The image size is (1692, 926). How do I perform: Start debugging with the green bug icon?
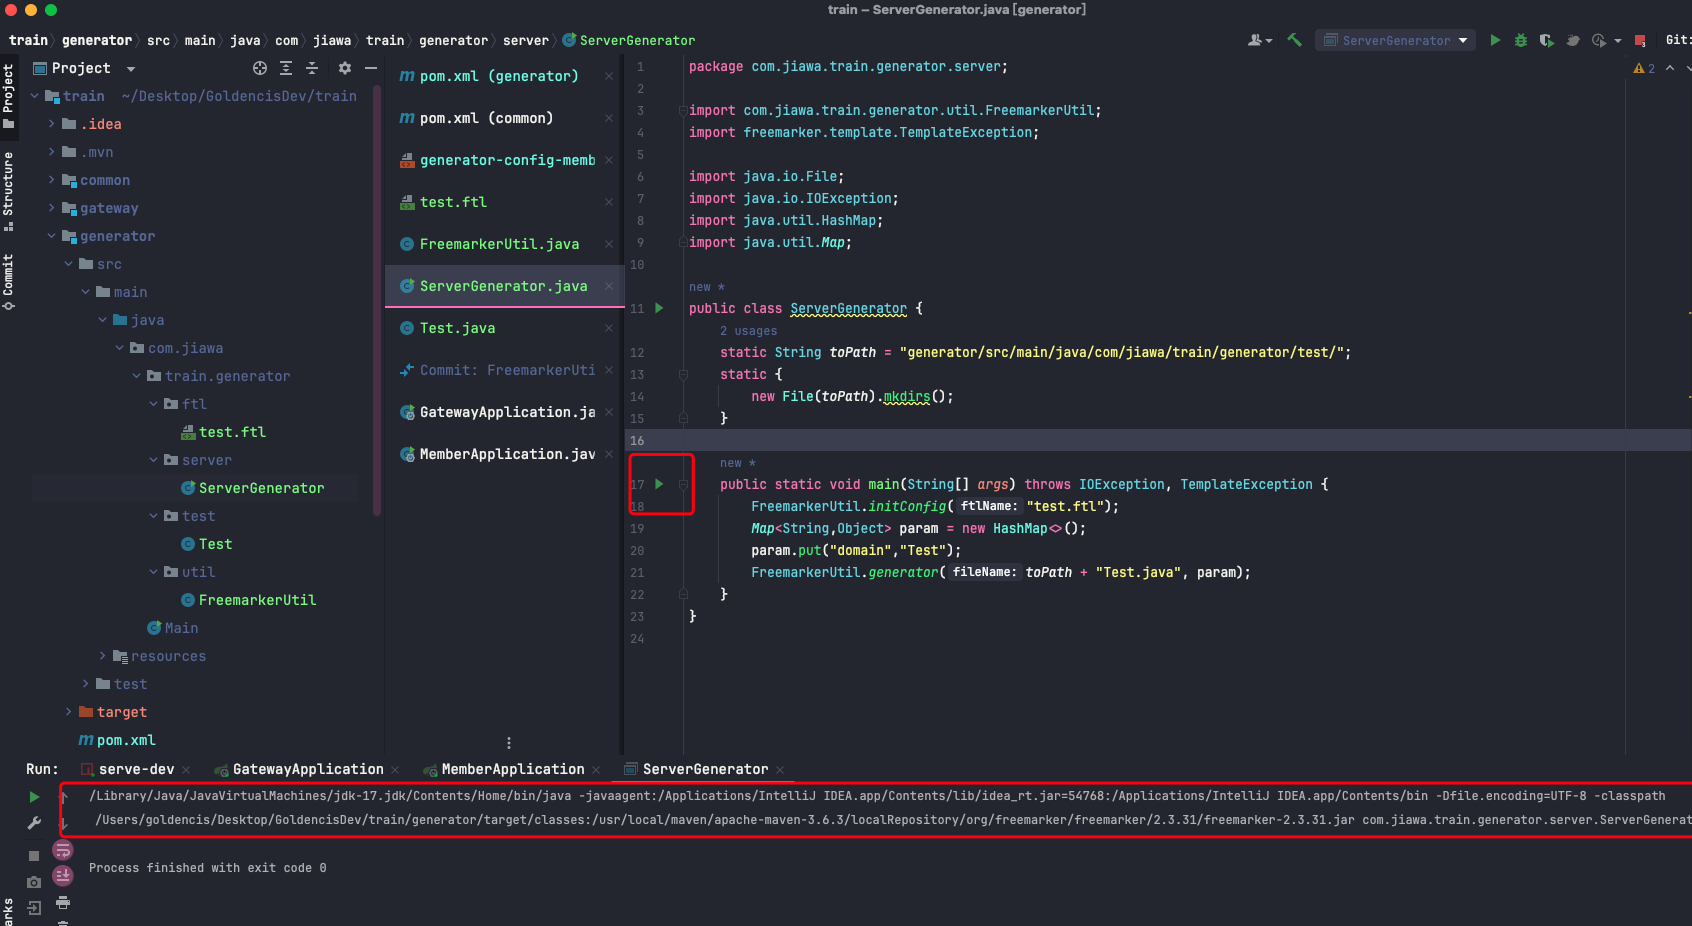coord(1521,40)
